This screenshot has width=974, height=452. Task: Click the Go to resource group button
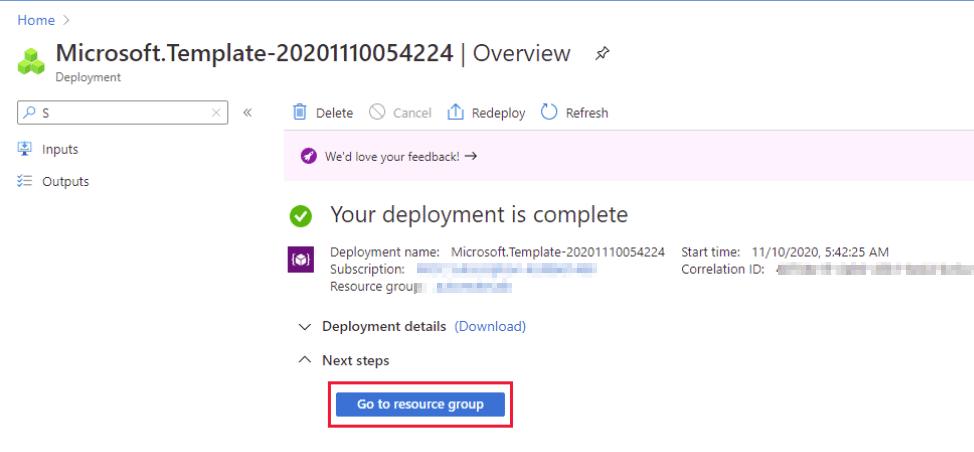tap(420, 404)
